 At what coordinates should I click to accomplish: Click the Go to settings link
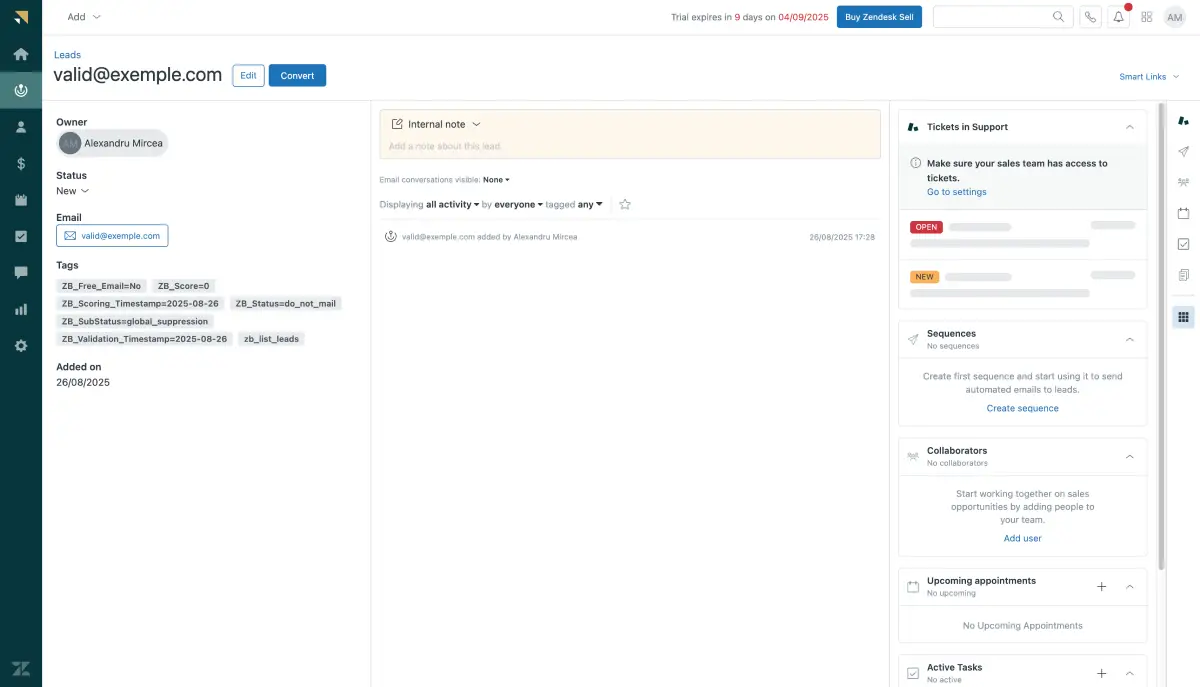coord(956,191)
